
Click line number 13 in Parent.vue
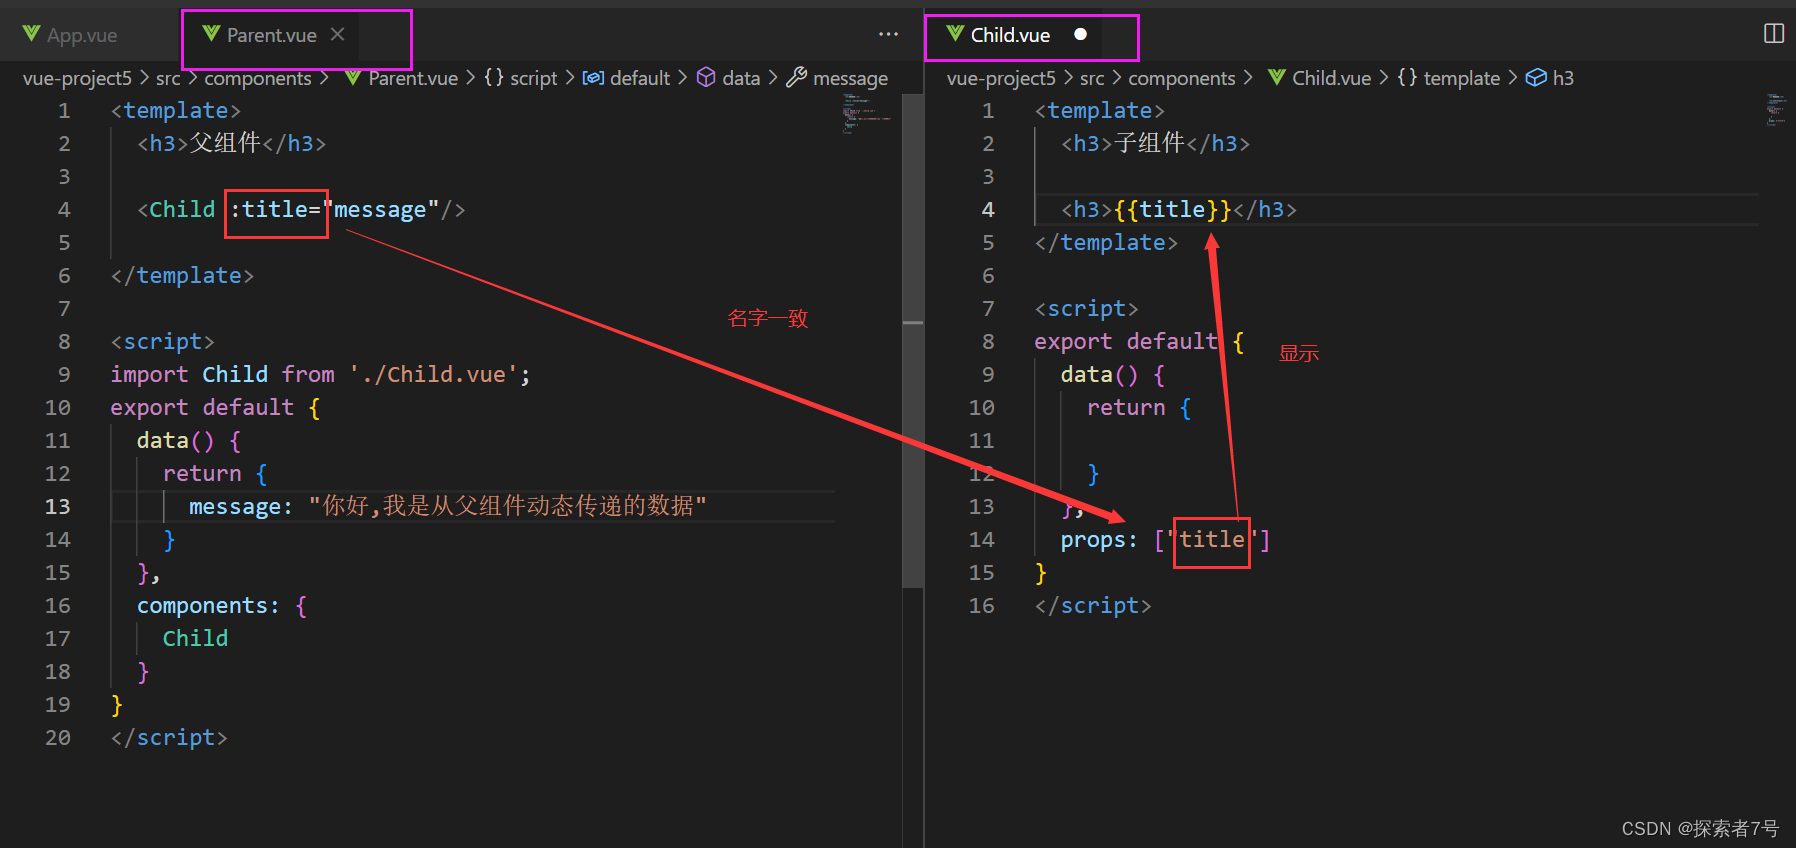[x=58, y=506]
